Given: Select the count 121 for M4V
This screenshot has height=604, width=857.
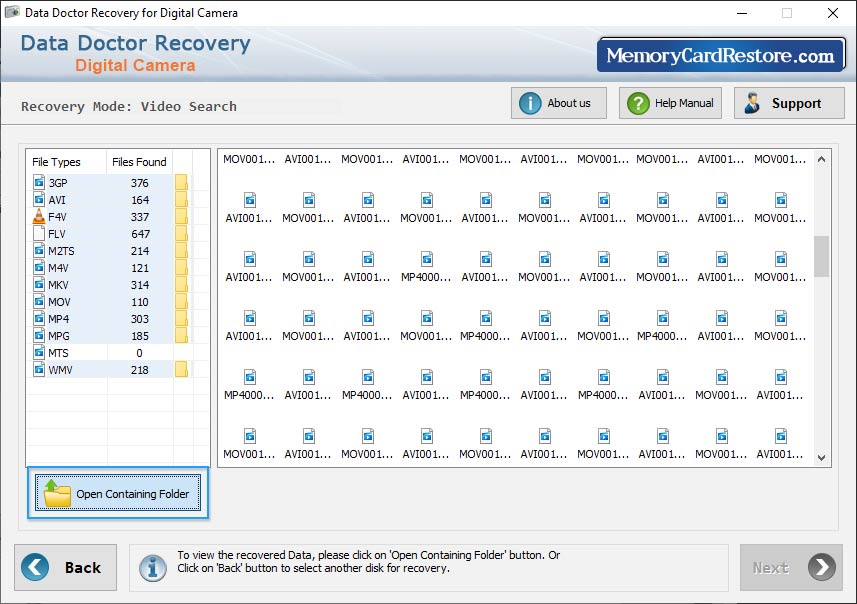Looking at the screenshot, I should click(x=140, y=268).
